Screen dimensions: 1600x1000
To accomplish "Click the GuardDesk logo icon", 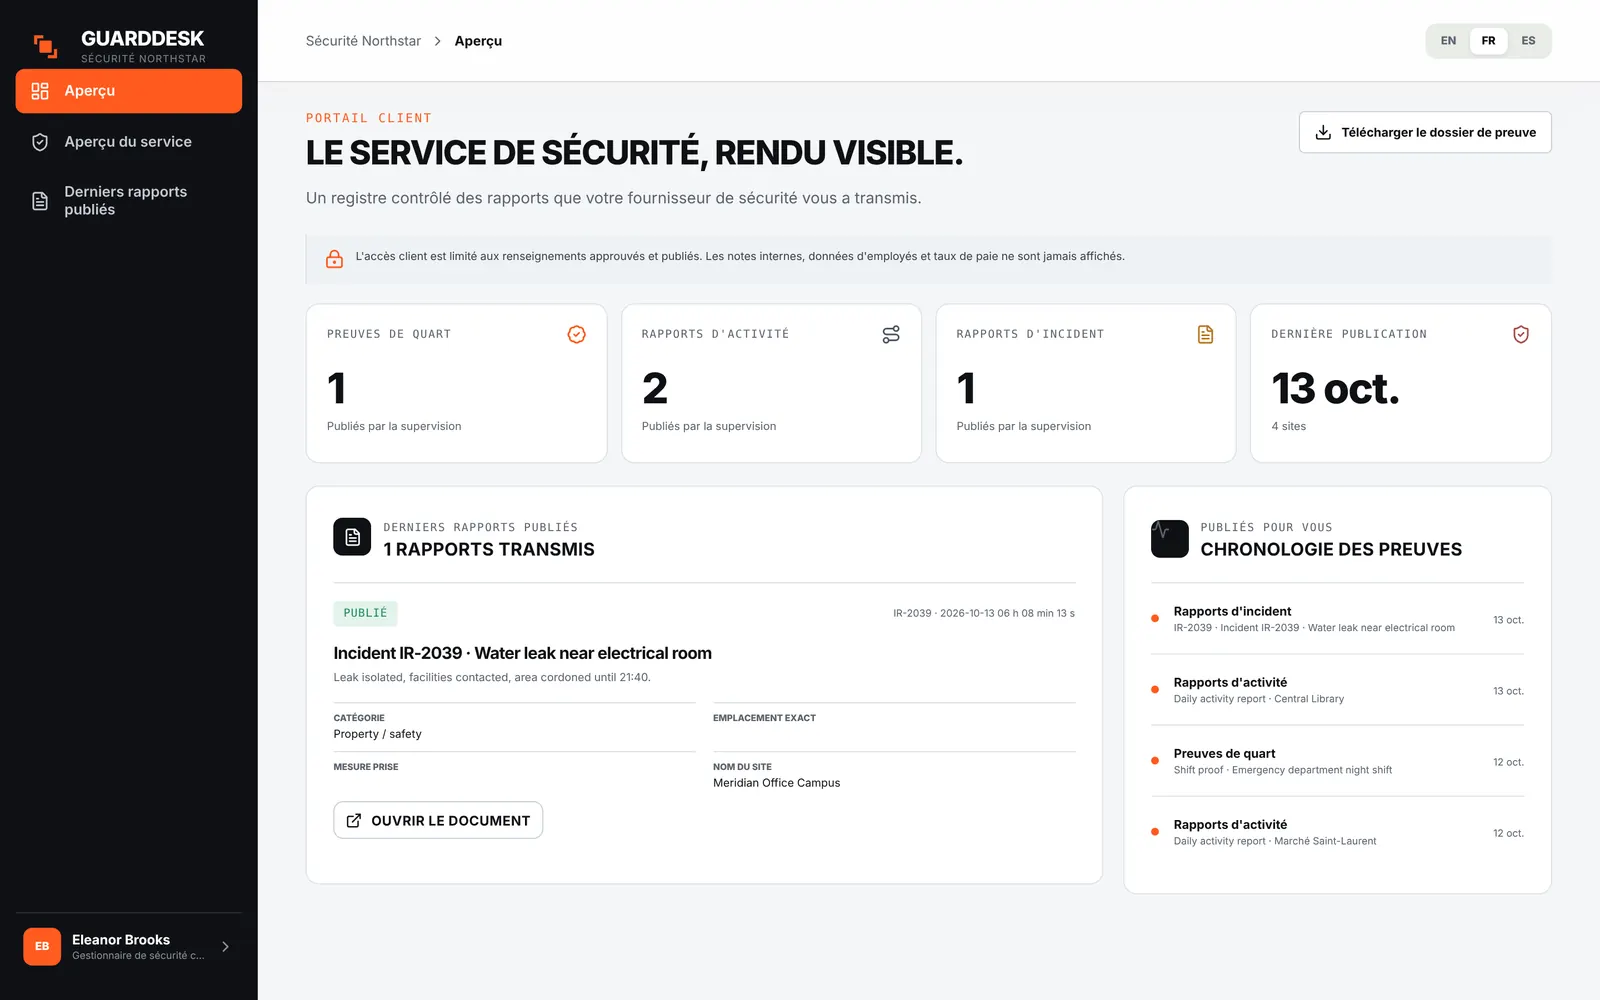I will [45, 46].
